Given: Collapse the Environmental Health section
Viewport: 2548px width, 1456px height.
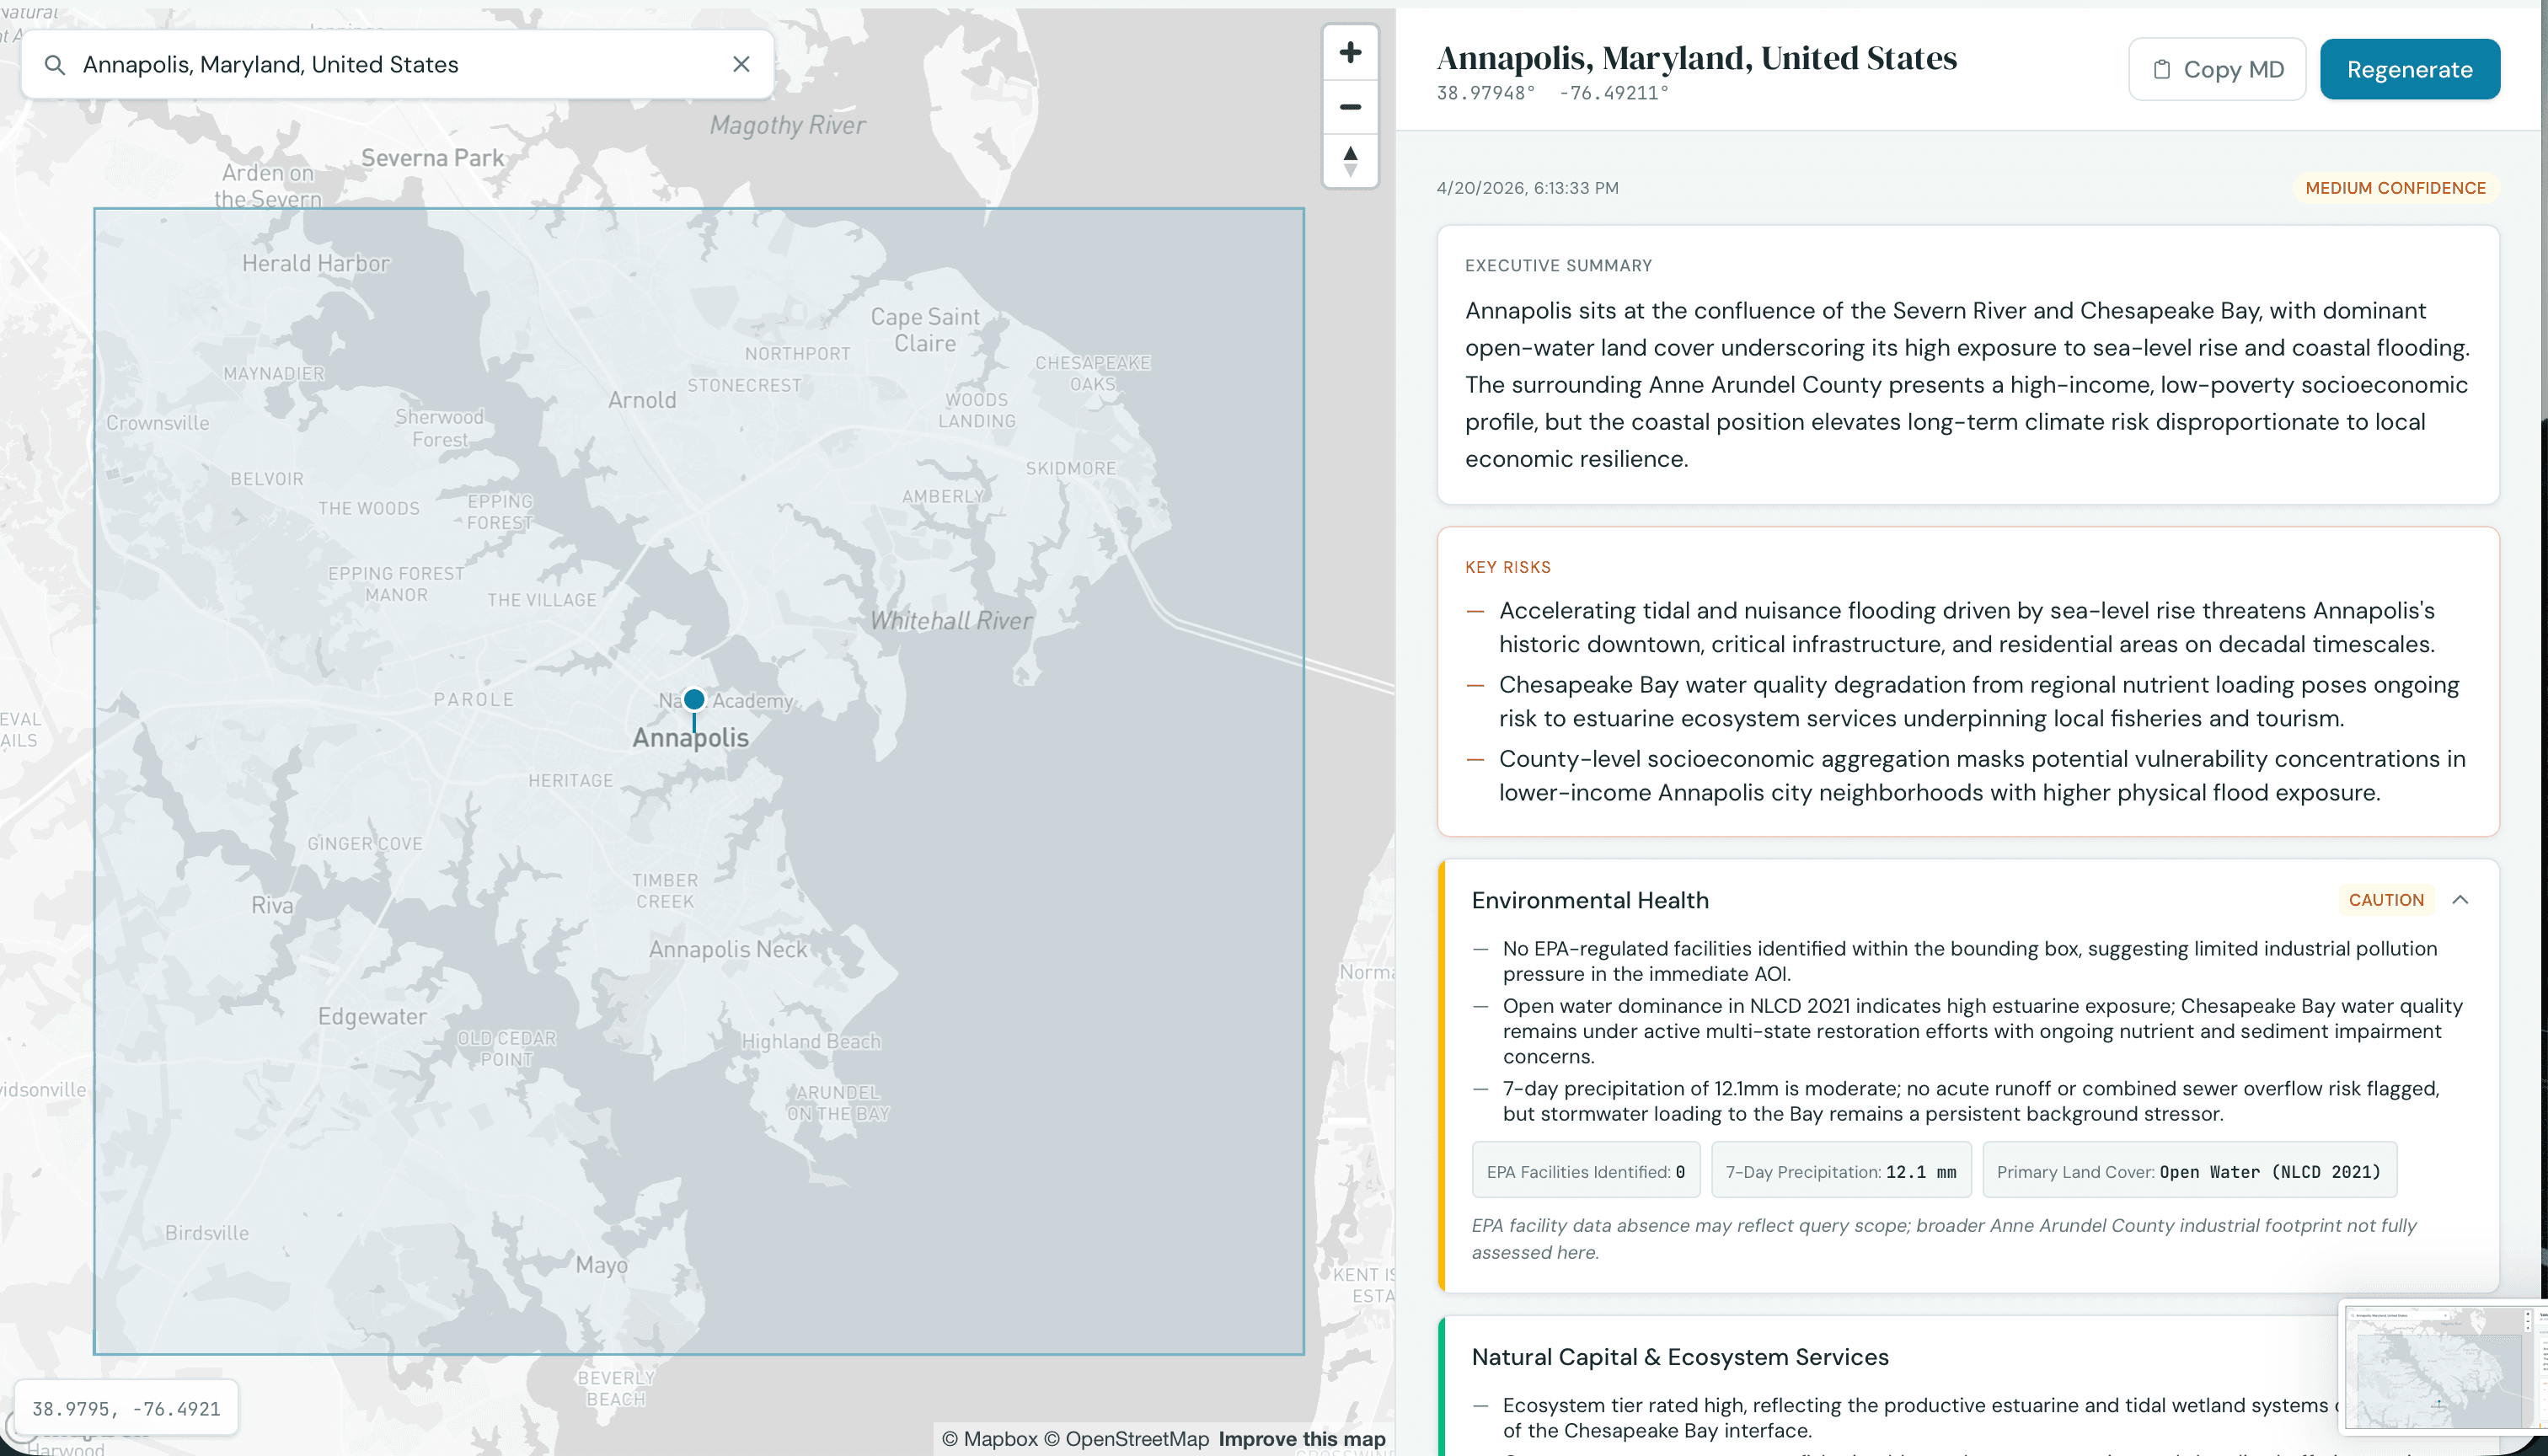Looking at the screenshot, I should 2460,899.
